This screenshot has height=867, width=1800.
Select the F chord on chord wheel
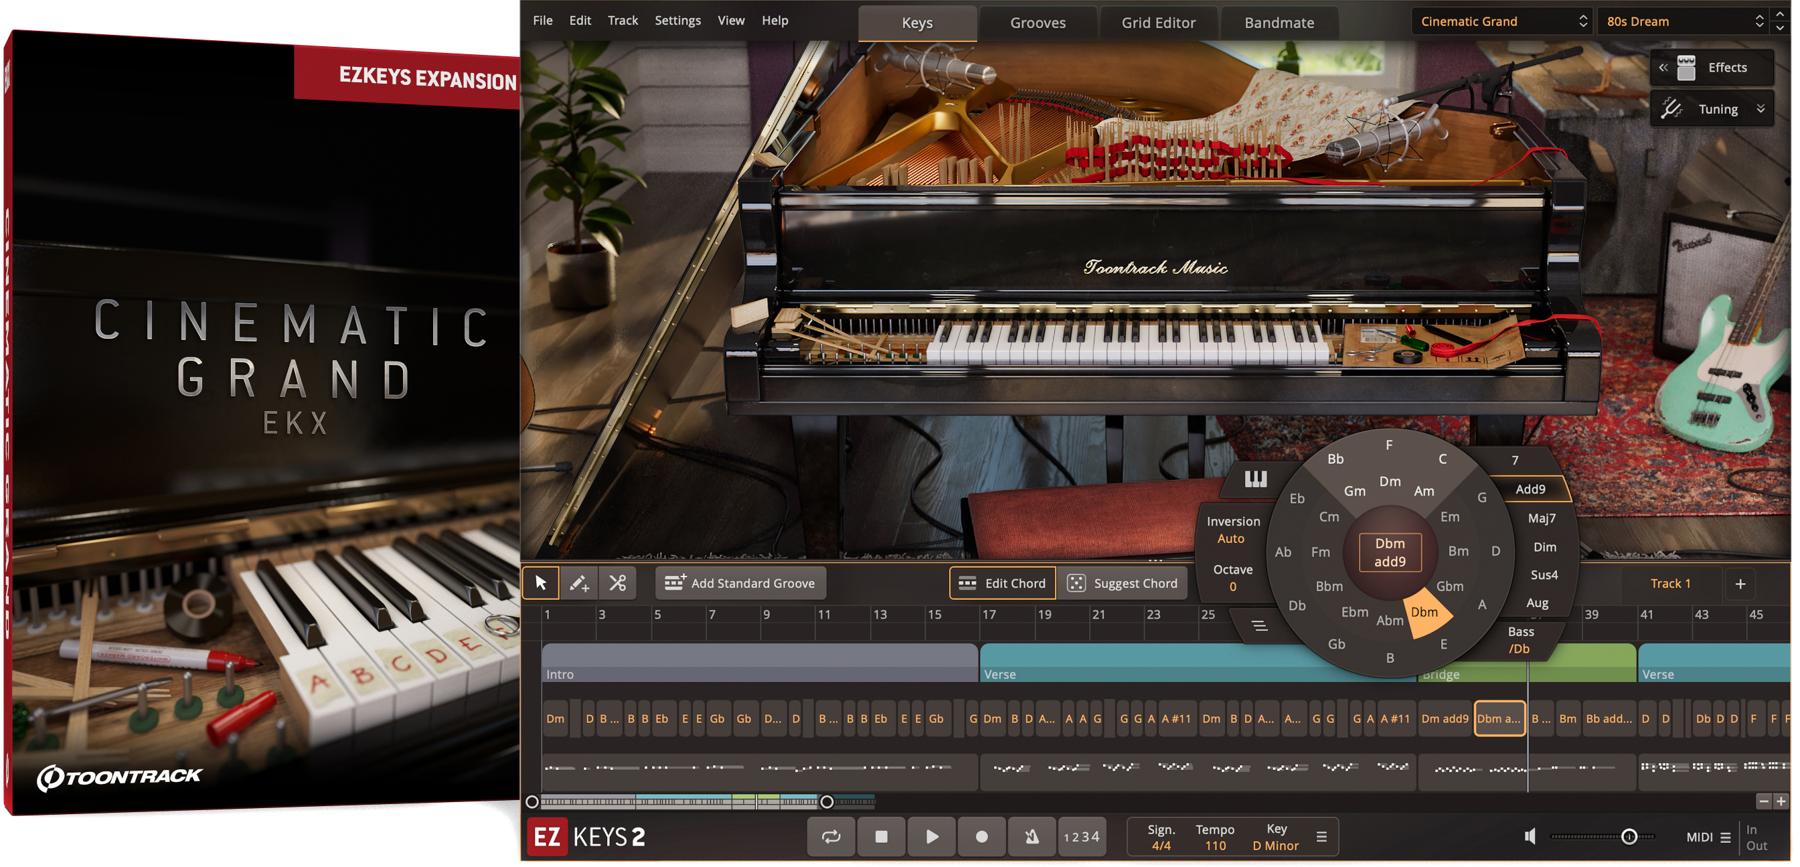click(x=1389, y=445)
